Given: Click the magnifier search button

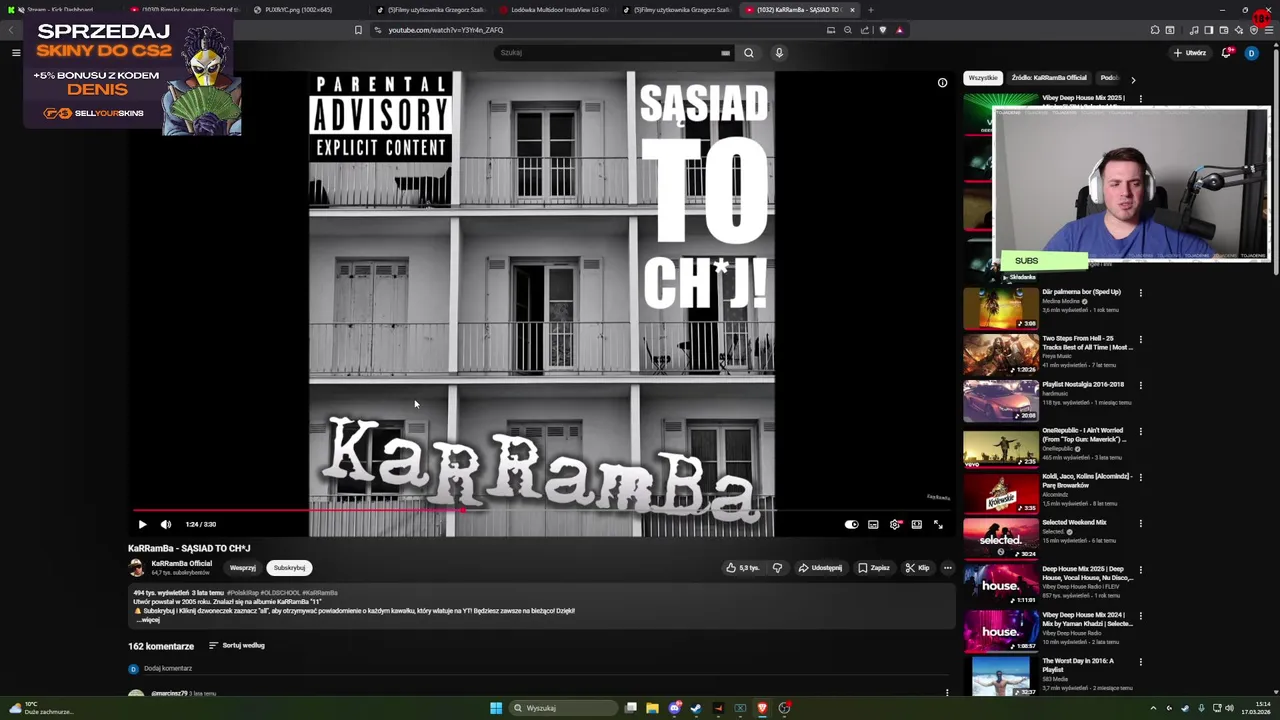Looking at the screenshot, I should pos(748,53).
